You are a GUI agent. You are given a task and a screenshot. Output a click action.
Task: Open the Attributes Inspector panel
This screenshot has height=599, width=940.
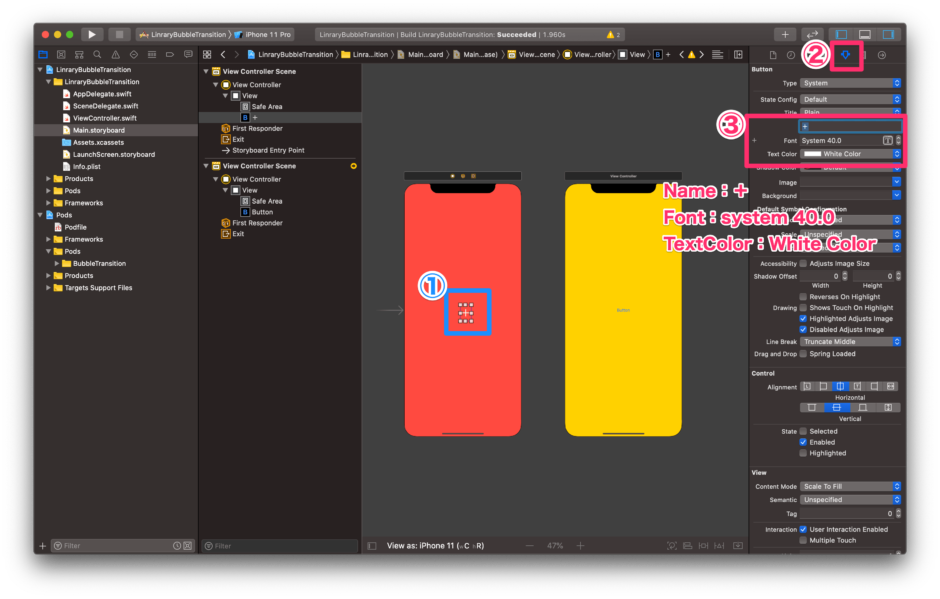[845, 53]
